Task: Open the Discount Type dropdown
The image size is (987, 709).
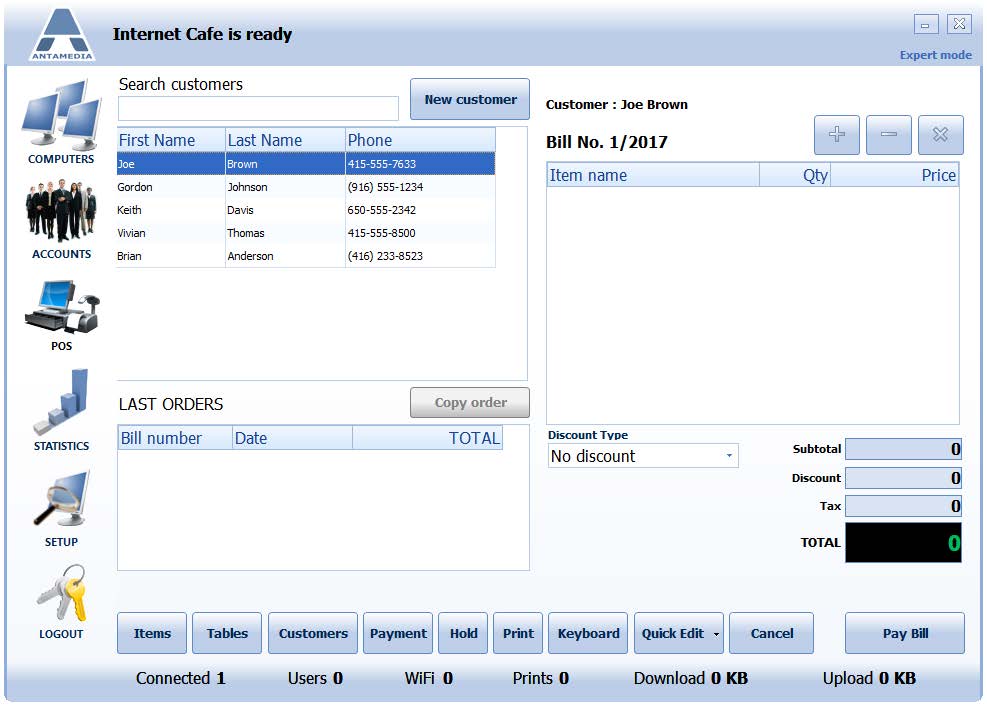Action: click(643, 456)
